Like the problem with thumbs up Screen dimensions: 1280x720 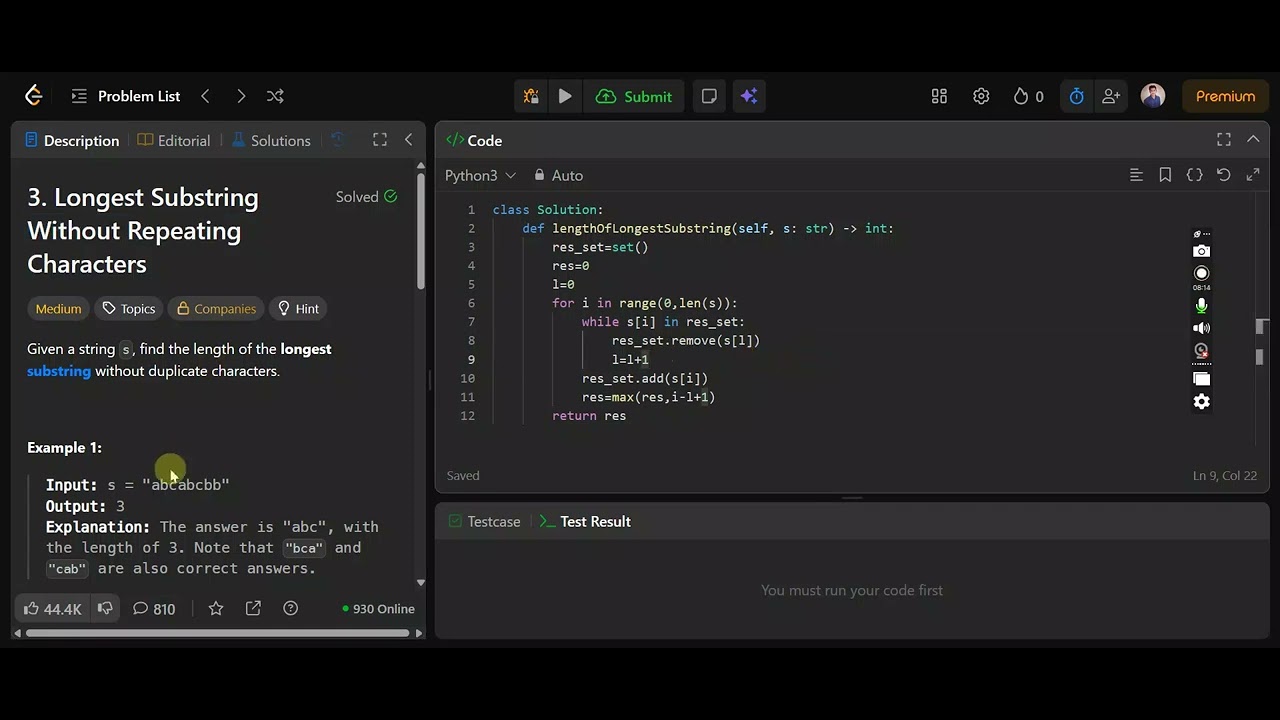pos(52,608)
